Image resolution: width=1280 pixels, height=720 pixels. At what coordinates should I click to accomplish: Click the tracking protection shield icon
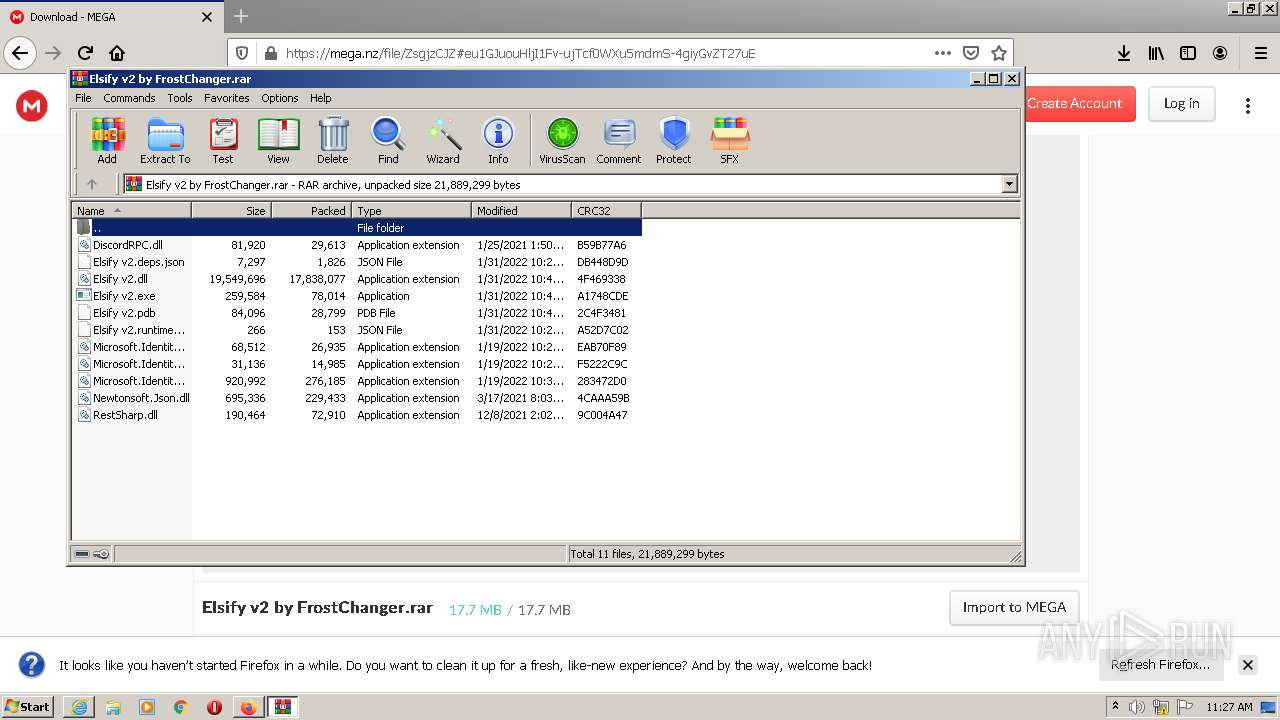[x=241, y=53]
